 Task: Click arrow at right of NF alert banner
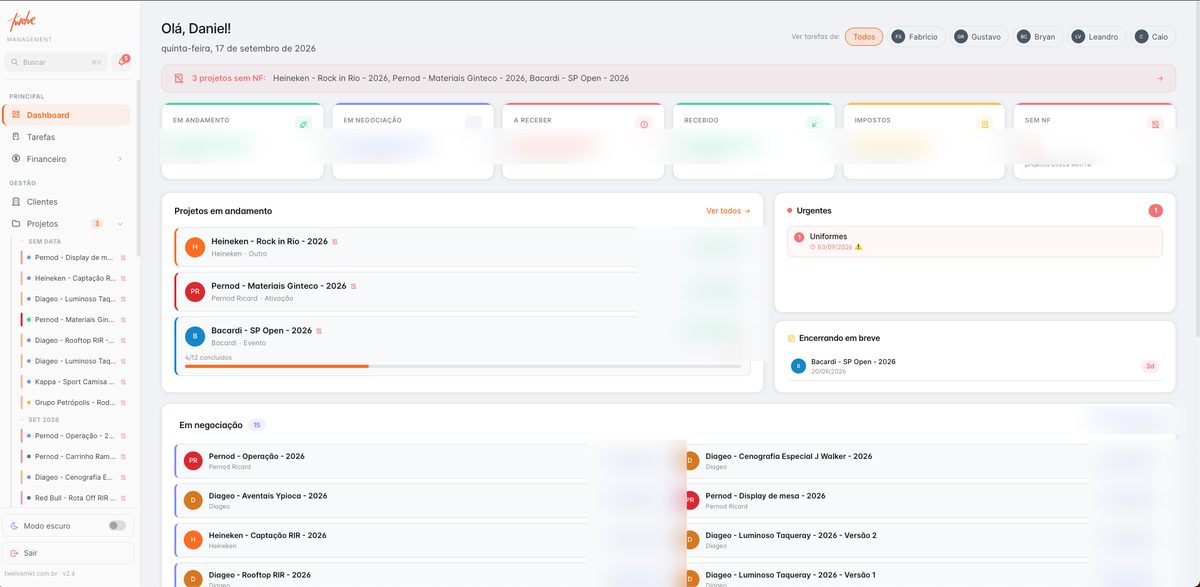click(x=1159, y=78)
